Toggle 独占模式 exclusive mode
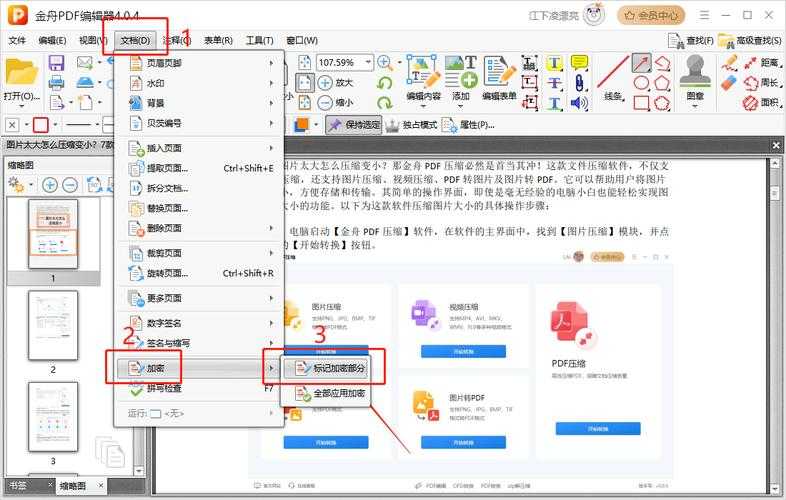Viewport: 786px width, 500px height. tap(411, 125)
